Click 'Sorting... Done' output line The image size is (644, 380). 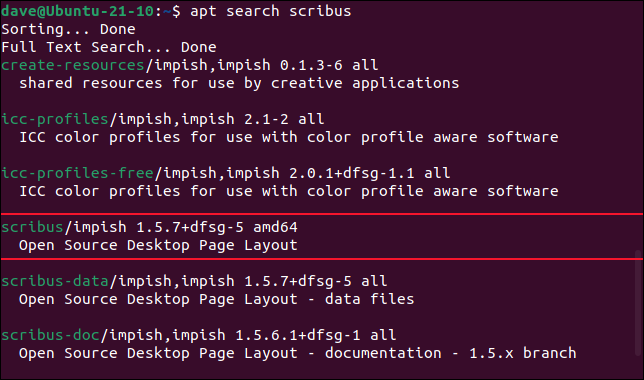68,29
